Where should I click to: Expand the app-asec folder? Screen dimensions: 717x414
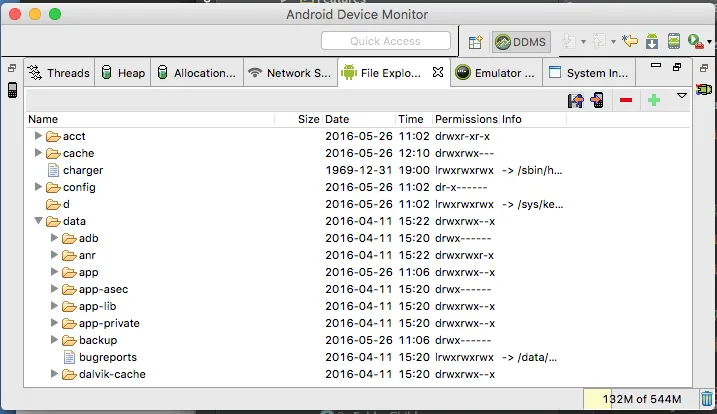click(x=54, y=288)
